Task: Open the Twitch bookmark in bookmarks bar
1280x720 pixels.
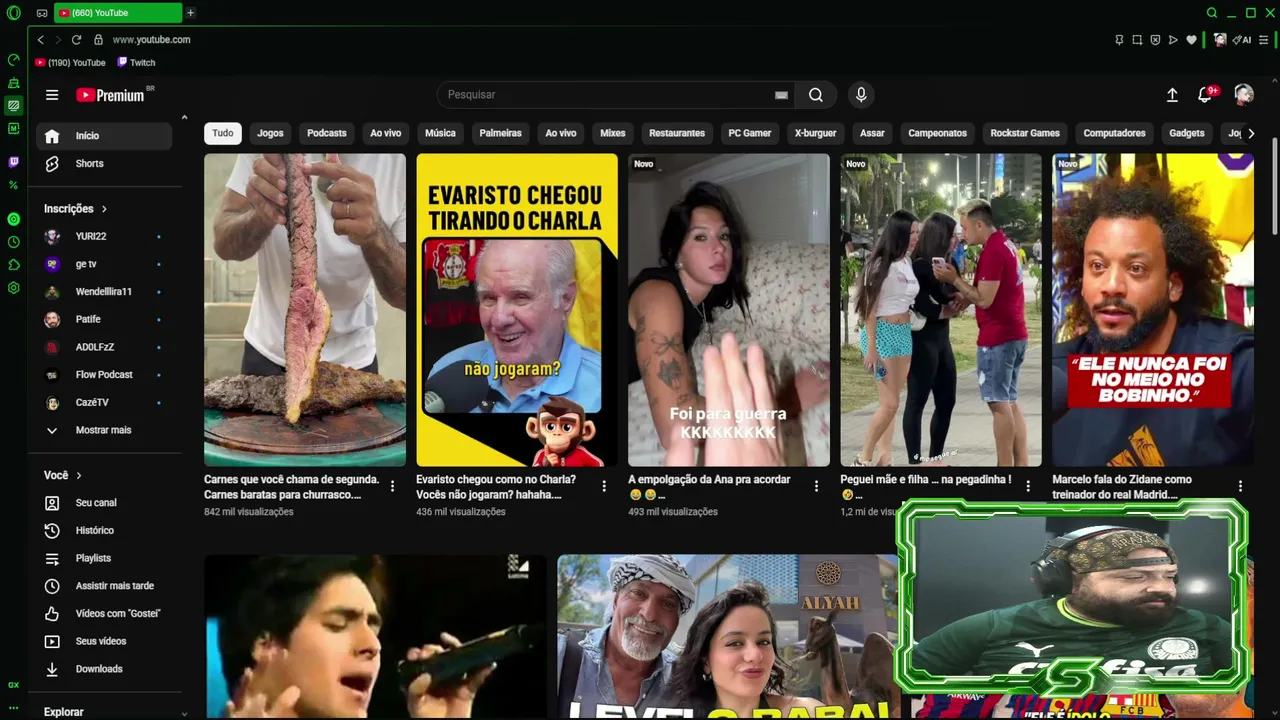Action: coord(136,63)
